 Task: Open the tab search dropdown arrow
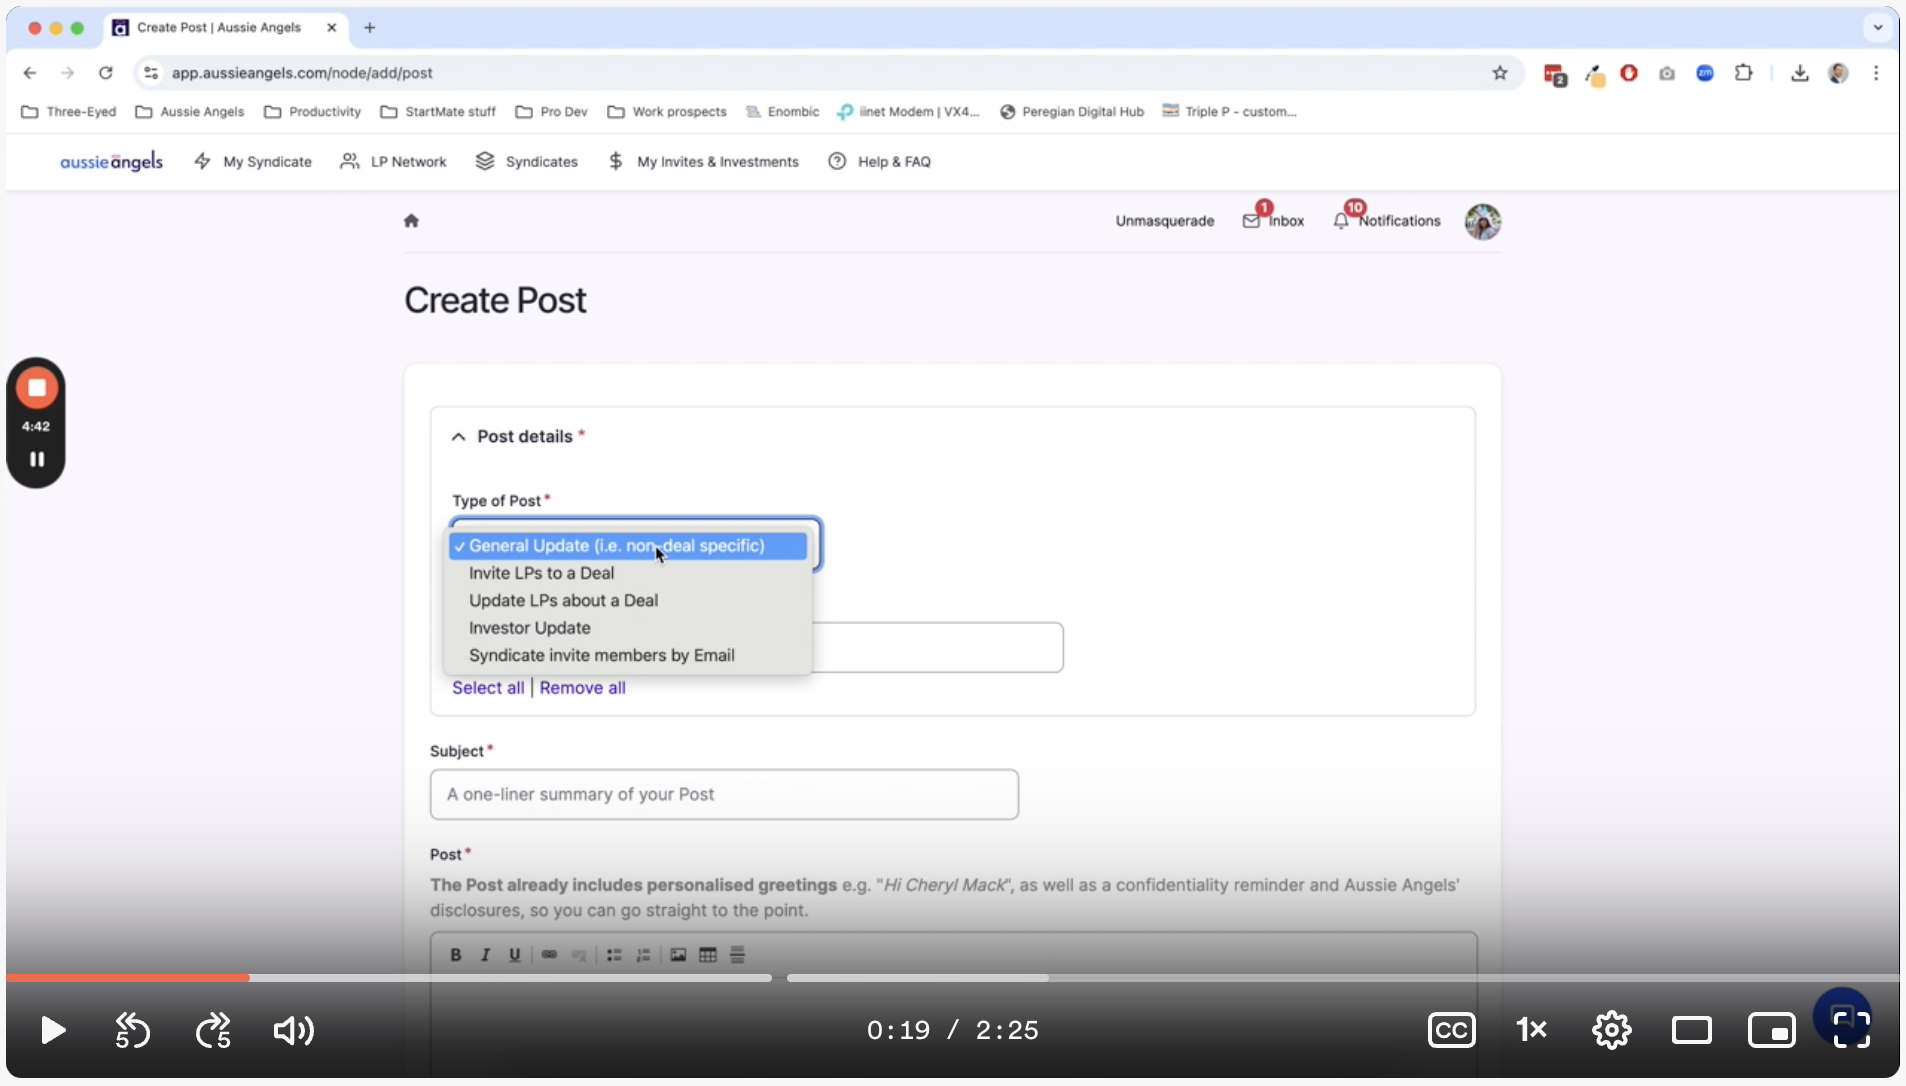(1878, 28)
